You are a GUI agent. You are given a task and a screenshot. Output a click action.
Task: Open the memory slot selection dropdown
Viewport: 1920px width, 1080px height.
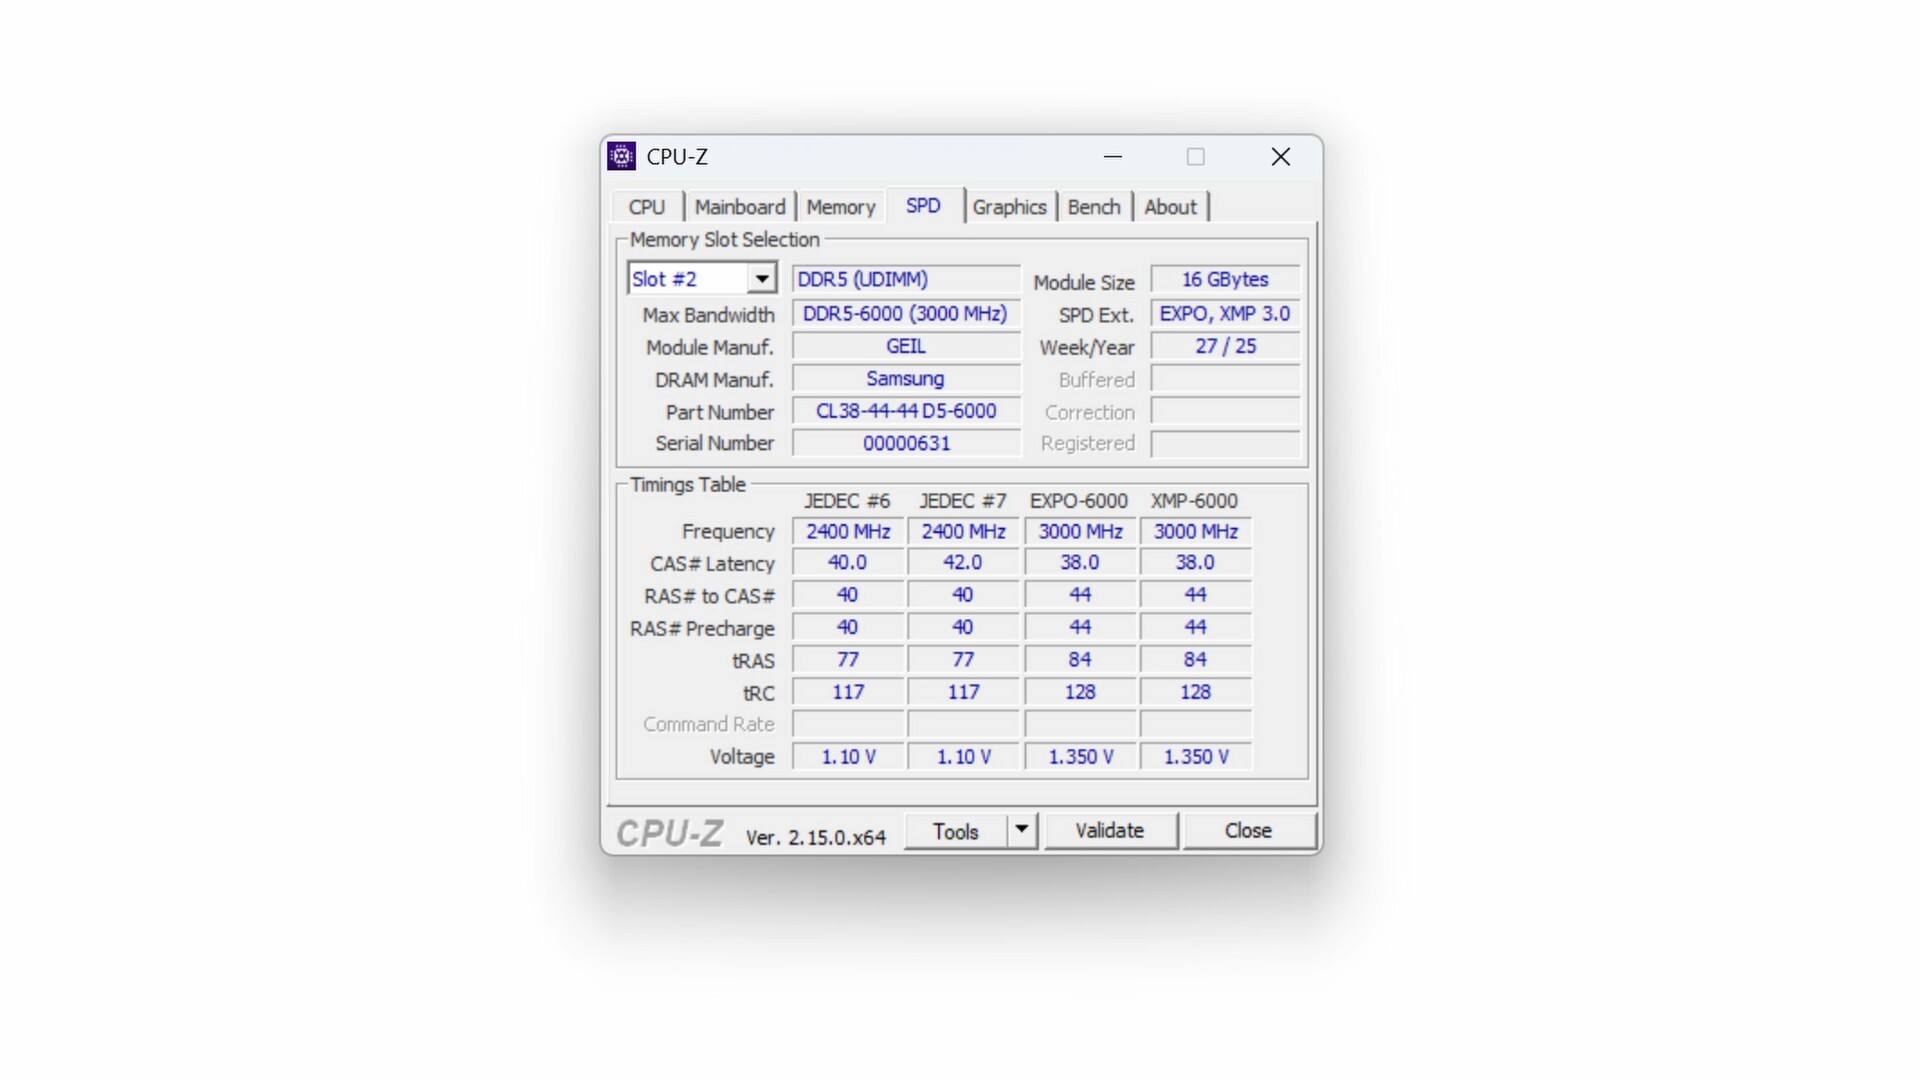click(761, 278)
